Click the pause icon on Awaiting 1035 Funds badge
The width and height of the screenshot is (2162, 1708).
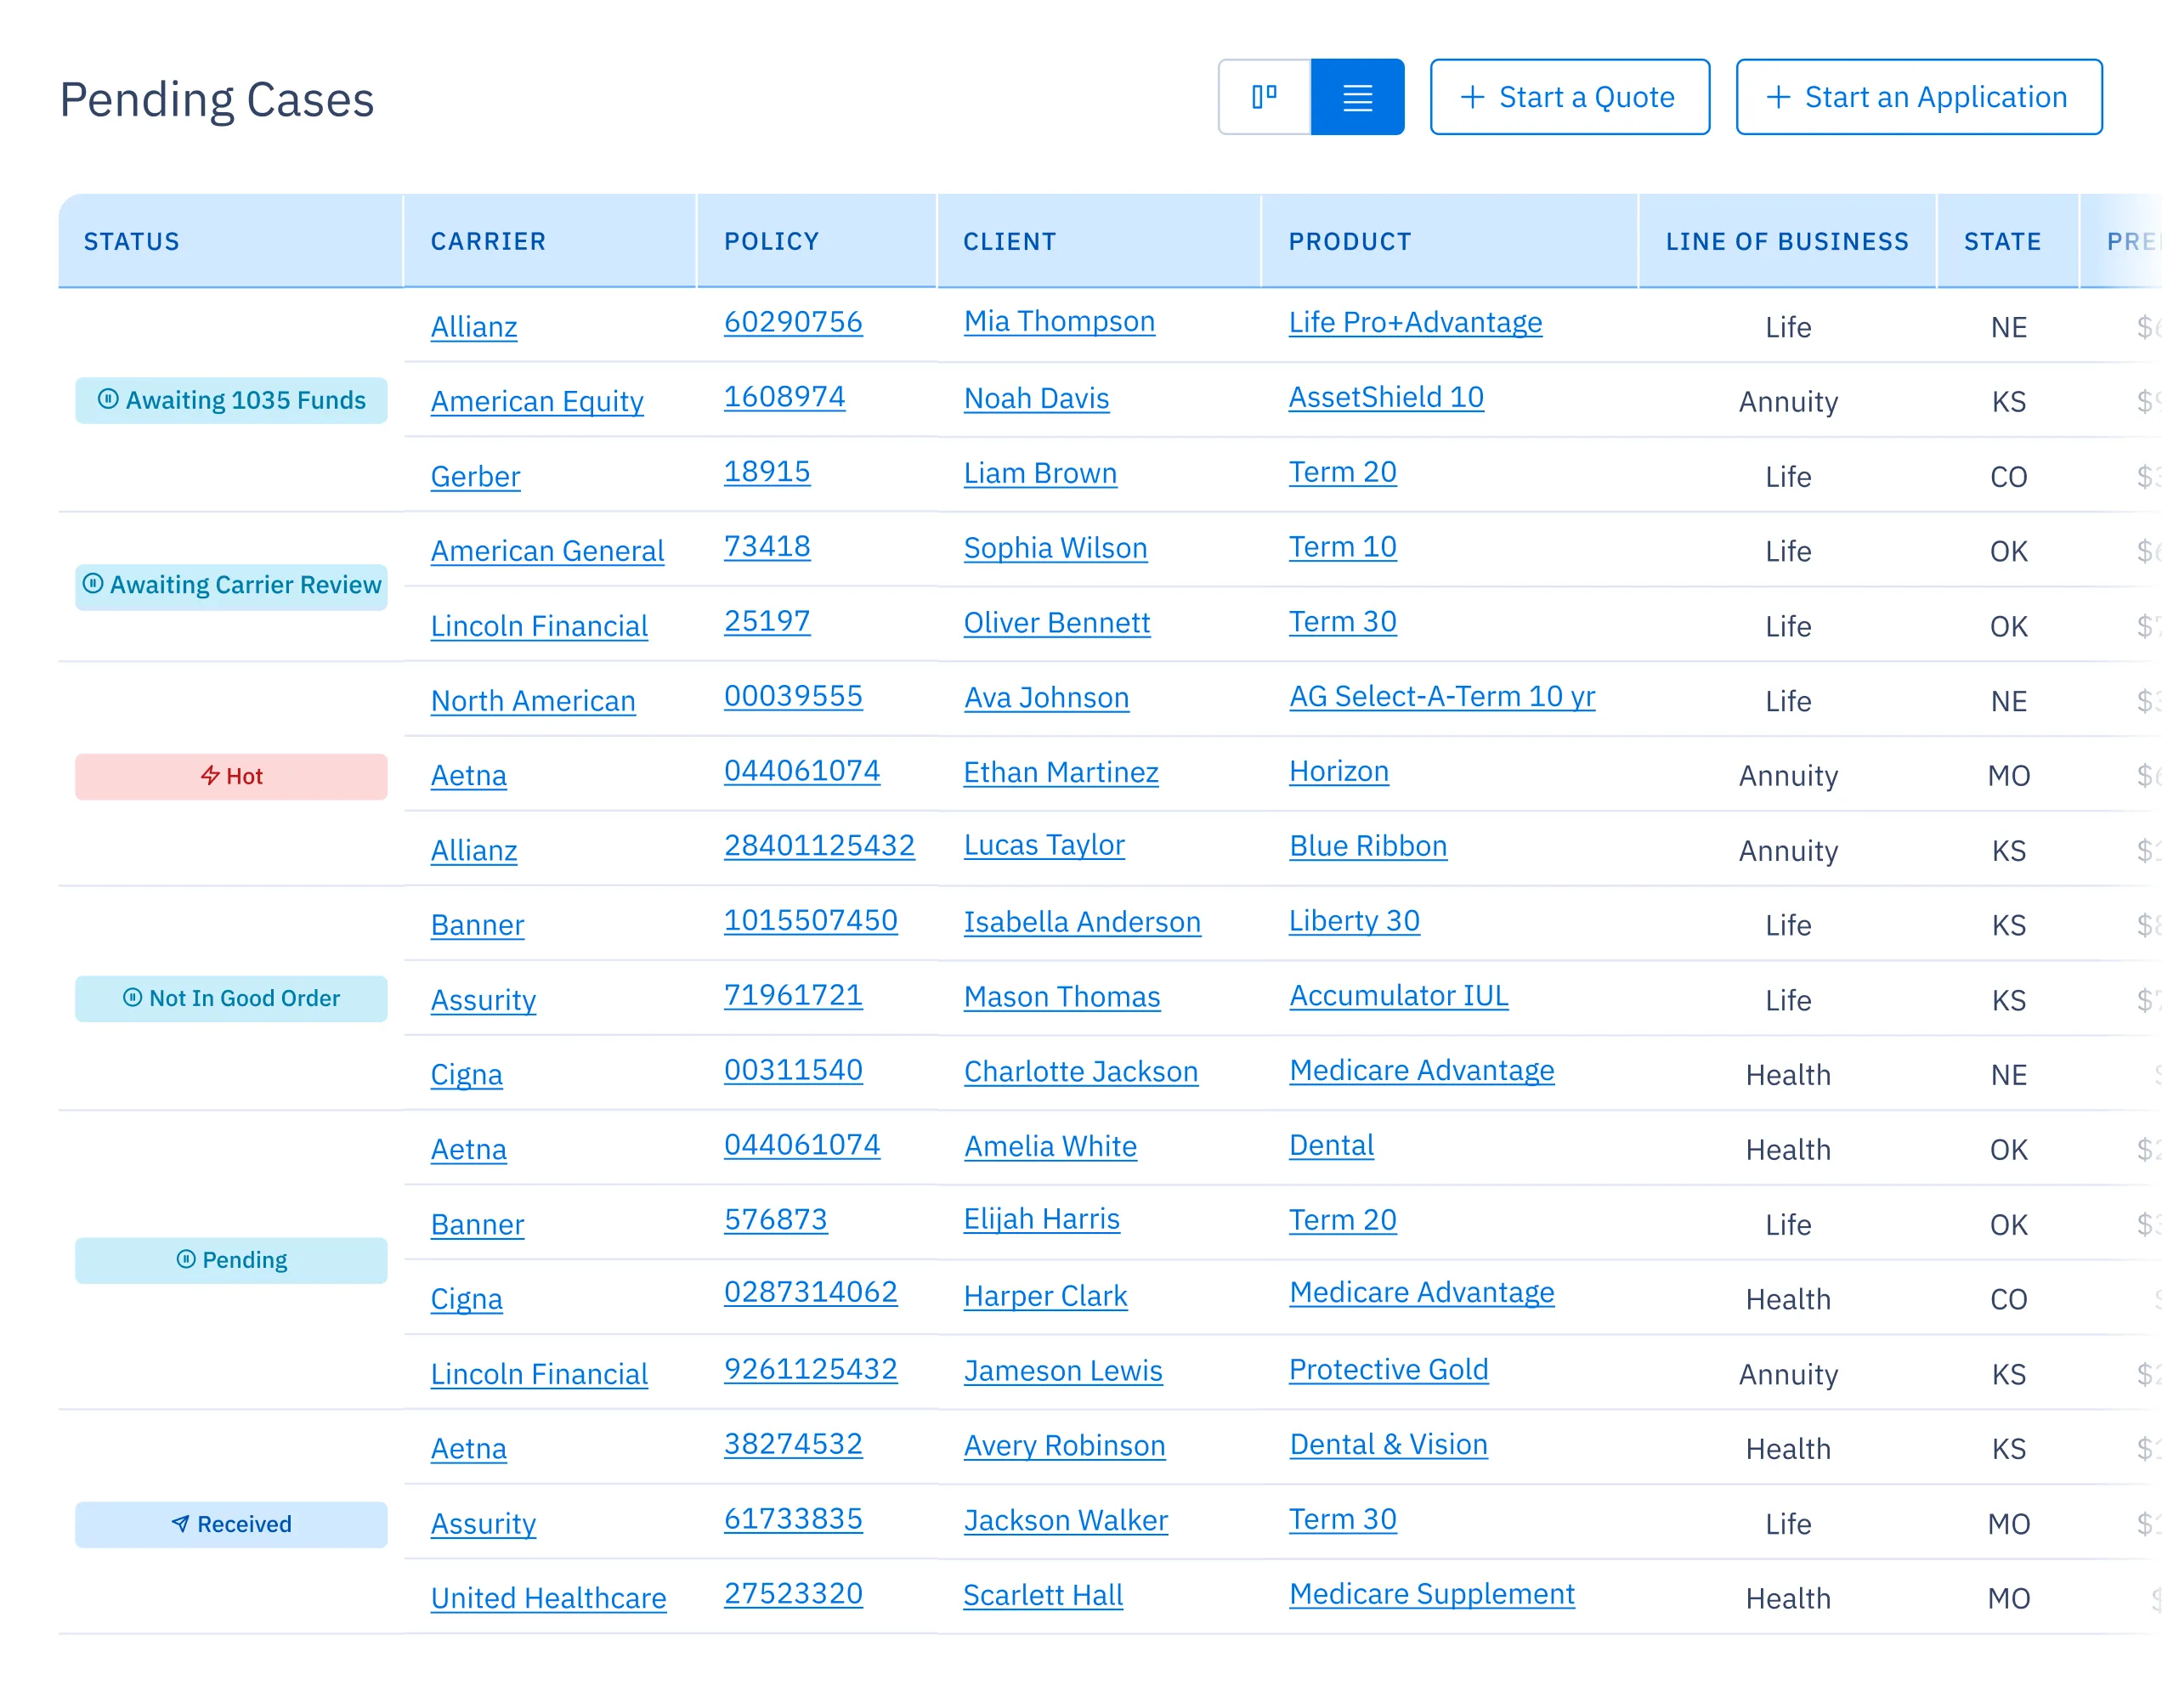110,400
